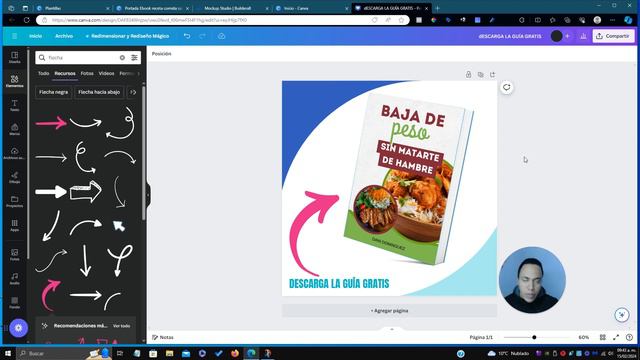
Task: Show more suggestion chips with the arrow
Action: click(133, 92)
